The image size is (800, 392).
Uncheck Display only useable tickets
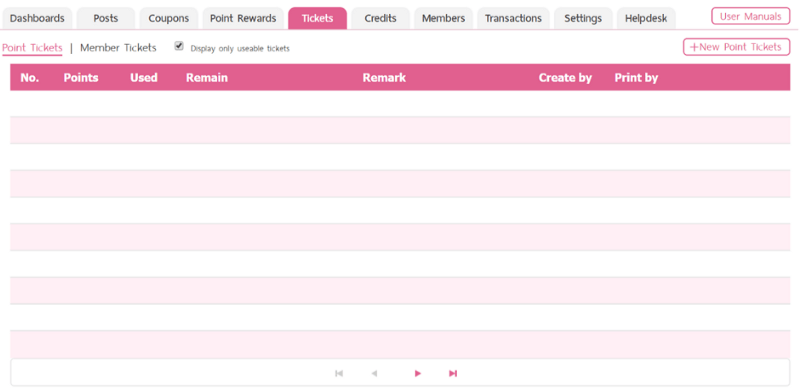point(179,46)
